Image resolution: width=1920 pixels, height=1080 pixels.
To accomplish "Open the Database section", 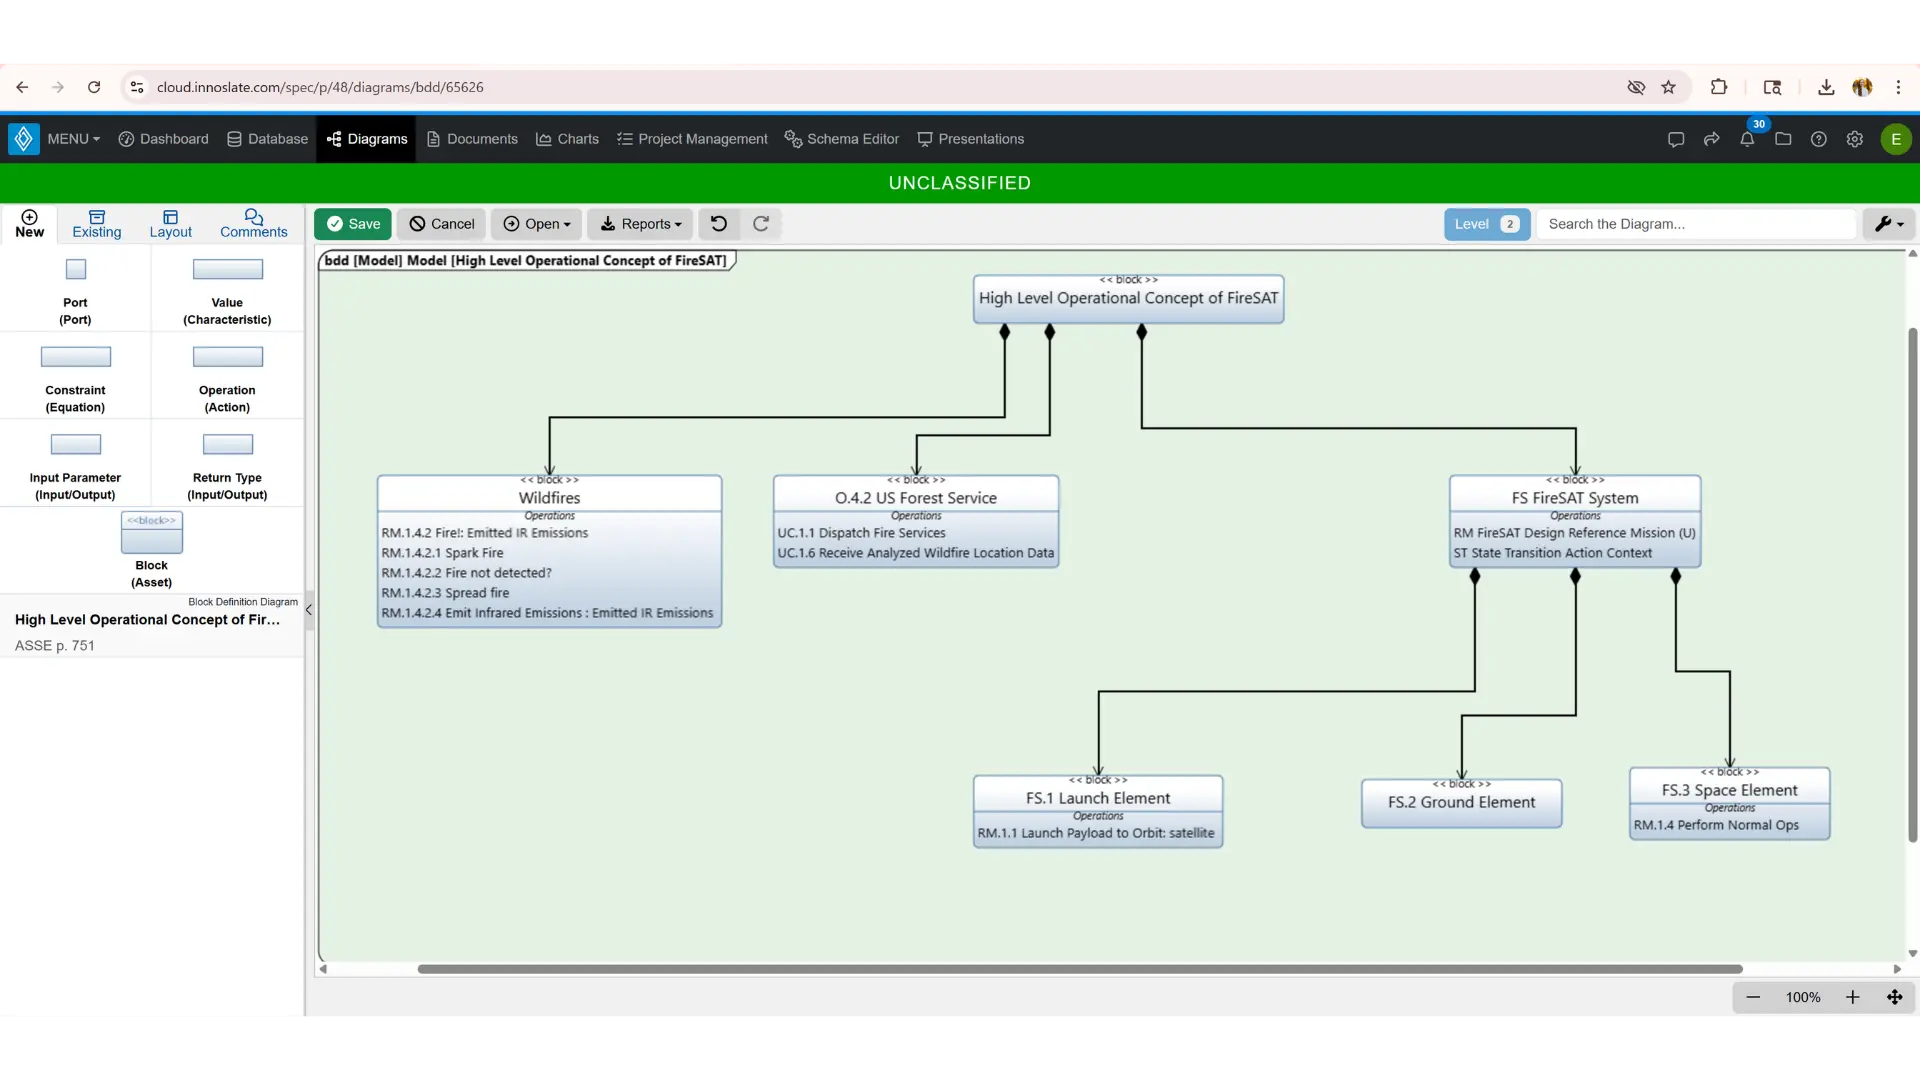I will tap(268, 139).
